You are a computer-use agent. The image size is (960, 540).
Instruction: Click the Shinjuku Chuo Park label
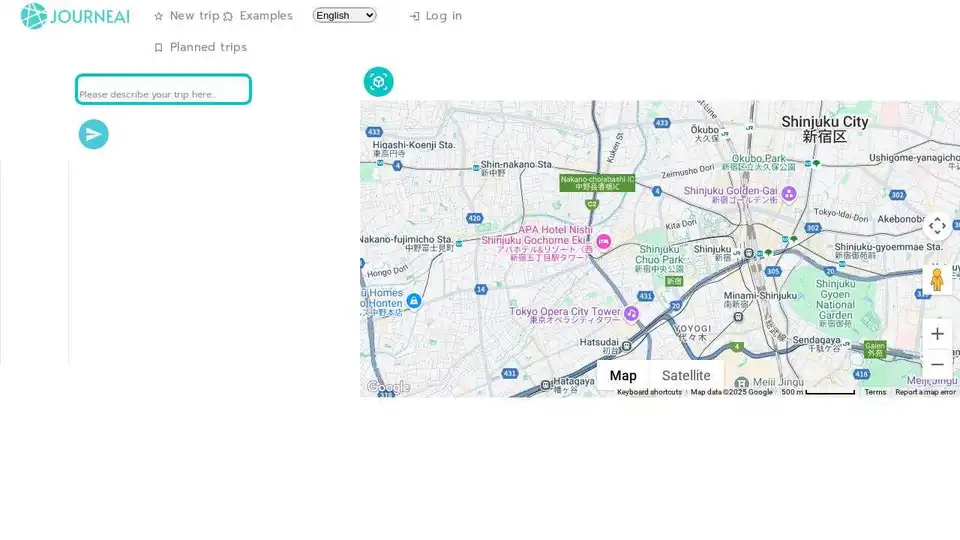coord(659,258)
